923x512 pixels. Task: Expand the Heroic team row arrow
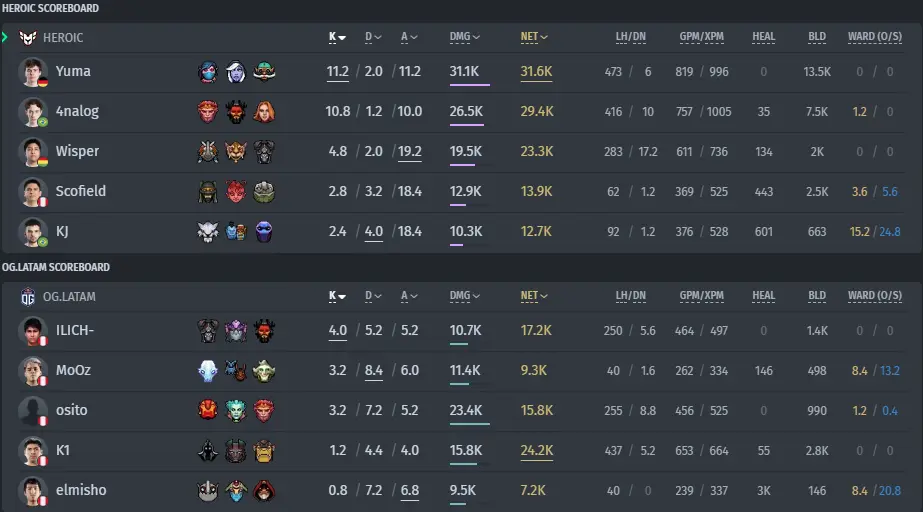[x=5, y=38]
